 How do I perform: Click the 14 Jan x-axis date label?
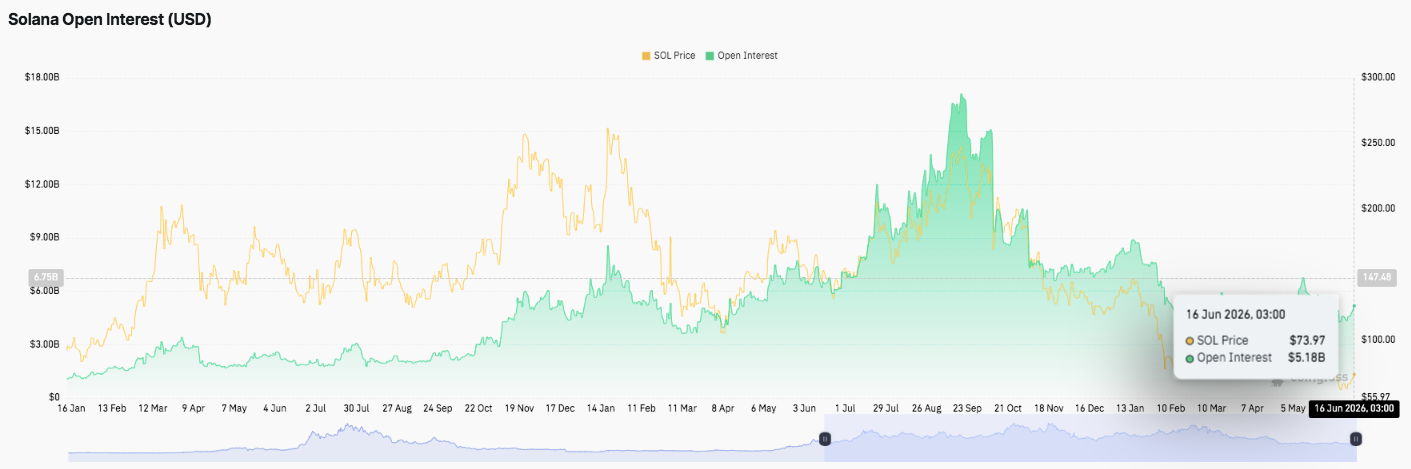point(601,409)
